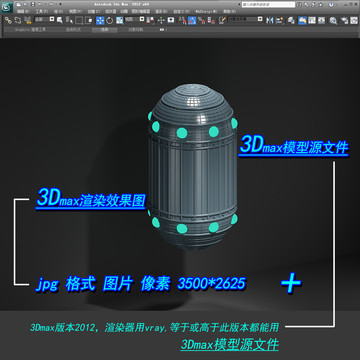Click the Mirror tool icon

tap(270, 20)
